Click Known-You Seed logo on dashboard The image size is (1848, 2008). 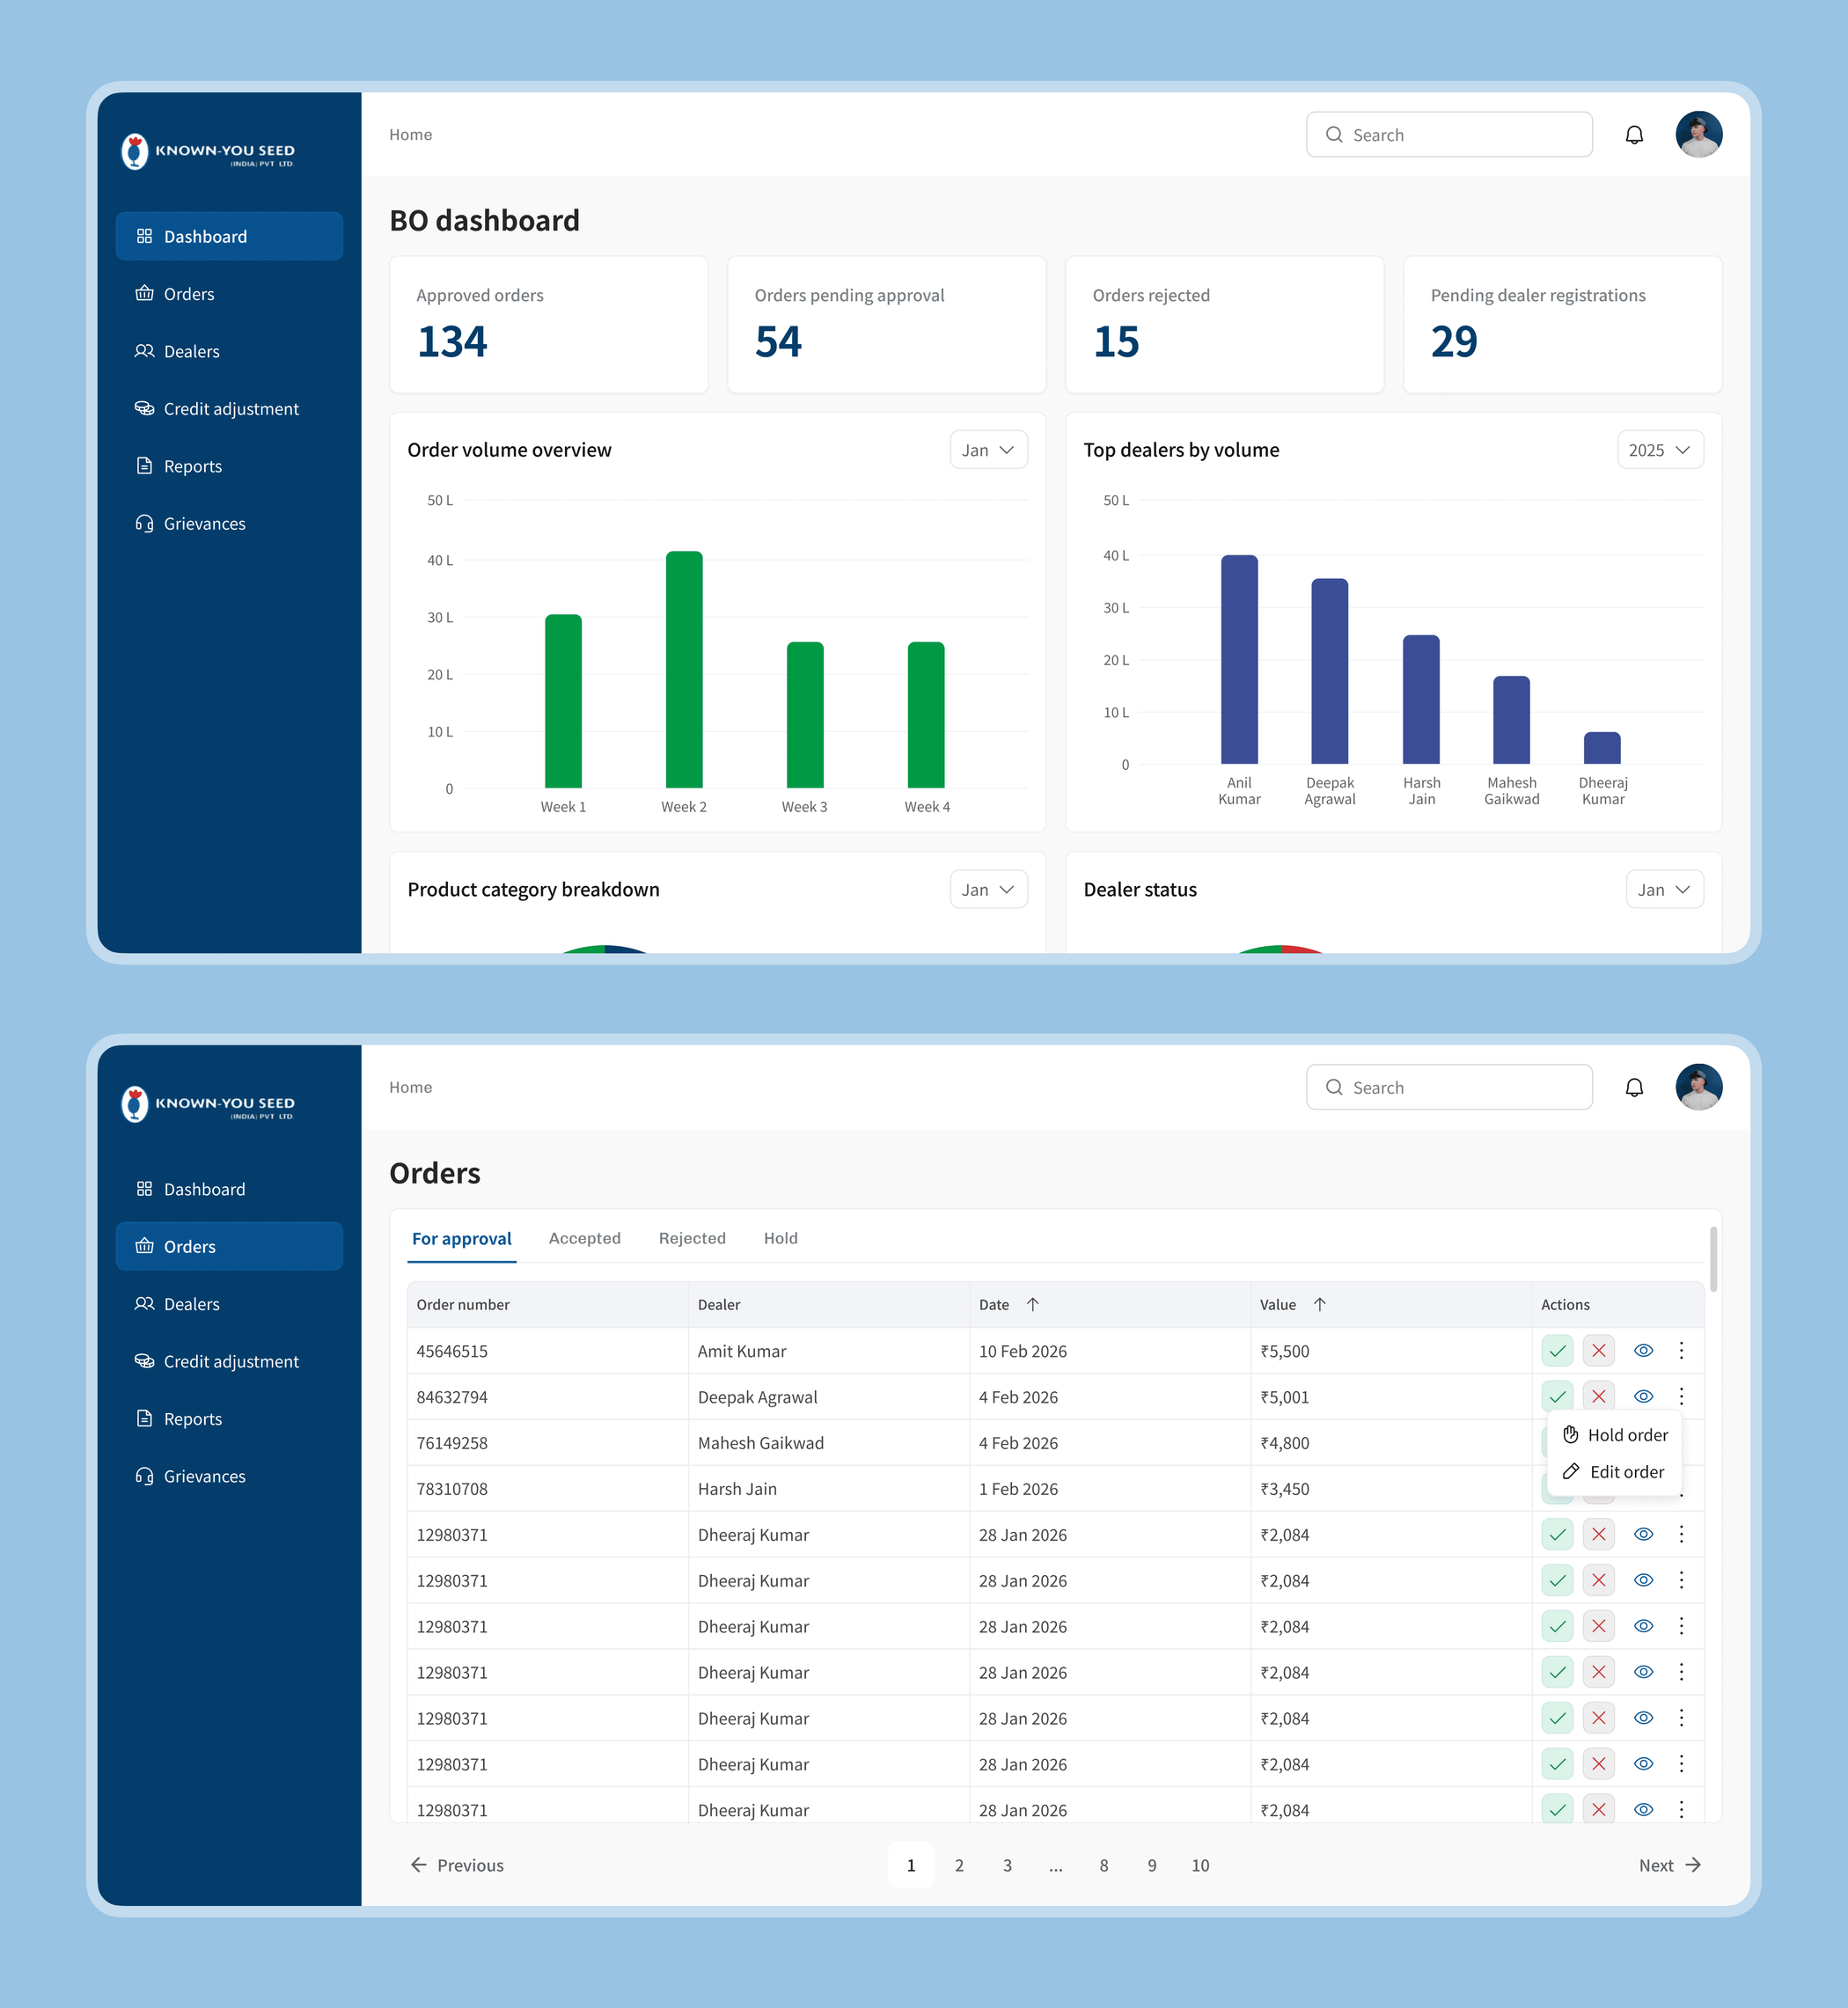click(x=208, y=151)
